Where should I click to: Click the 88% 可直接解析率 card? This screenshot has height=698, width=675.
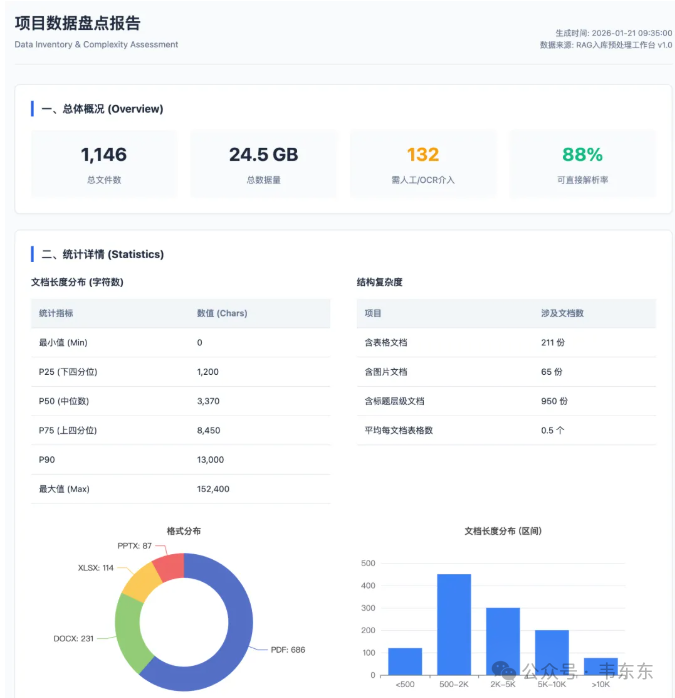(582, 164)
